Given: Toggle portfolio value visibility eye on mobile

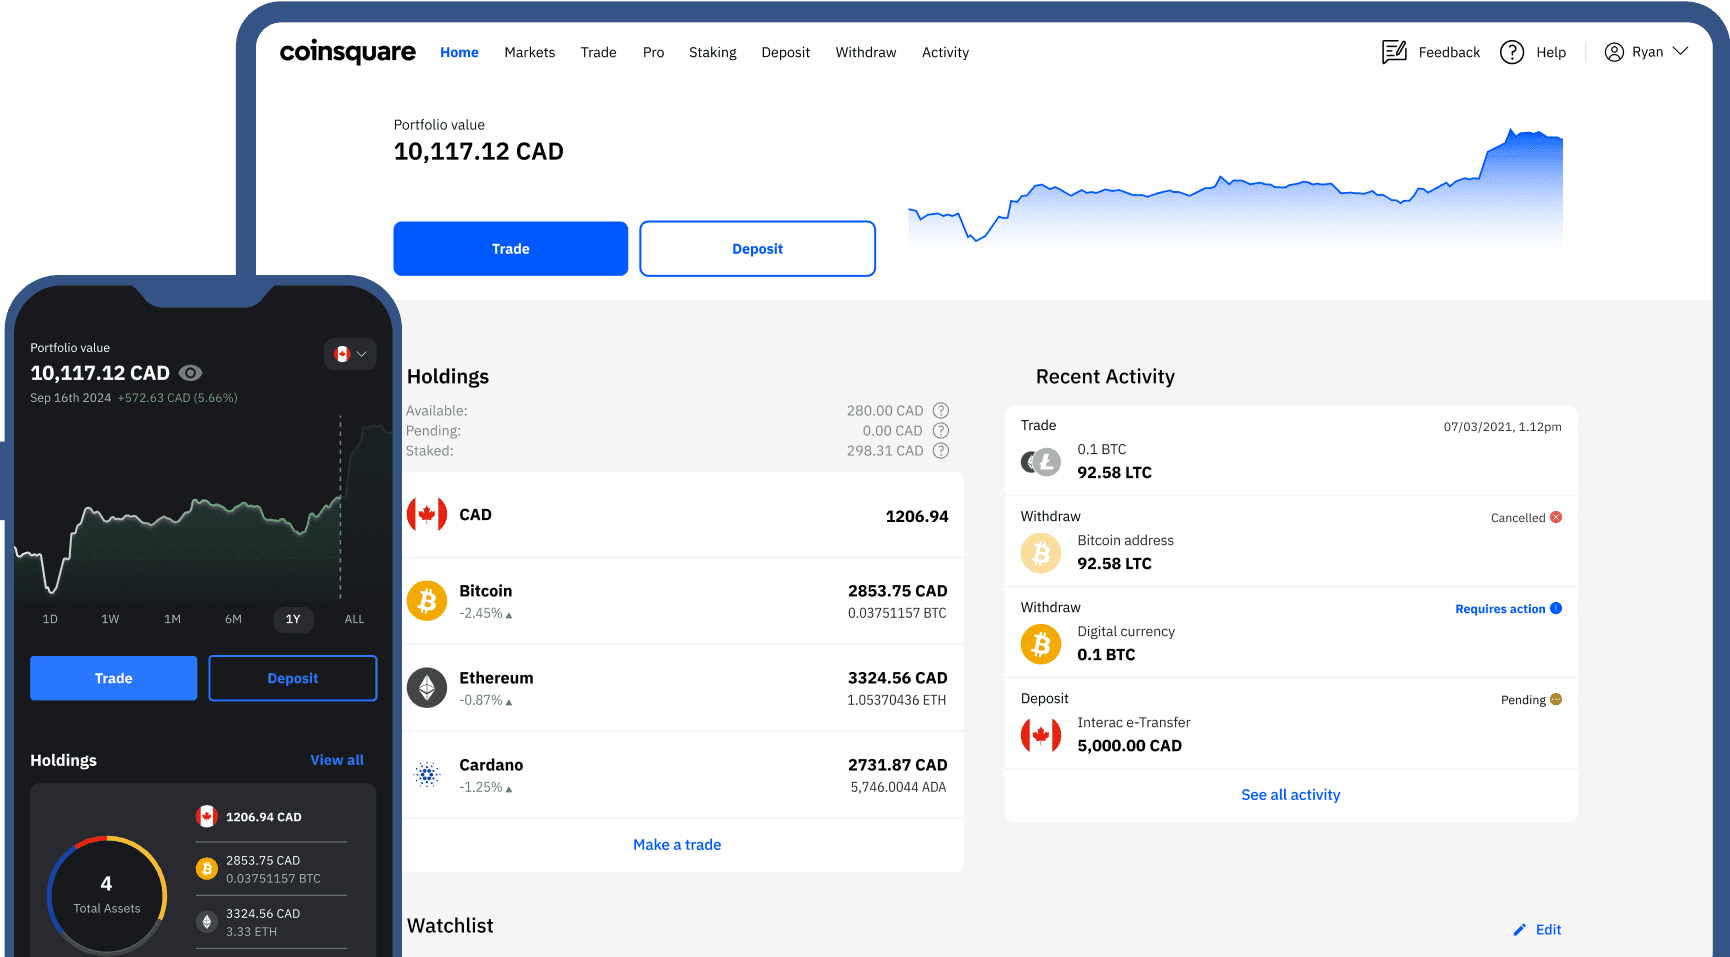Looking at the screenshot, I should pos(190,373).
